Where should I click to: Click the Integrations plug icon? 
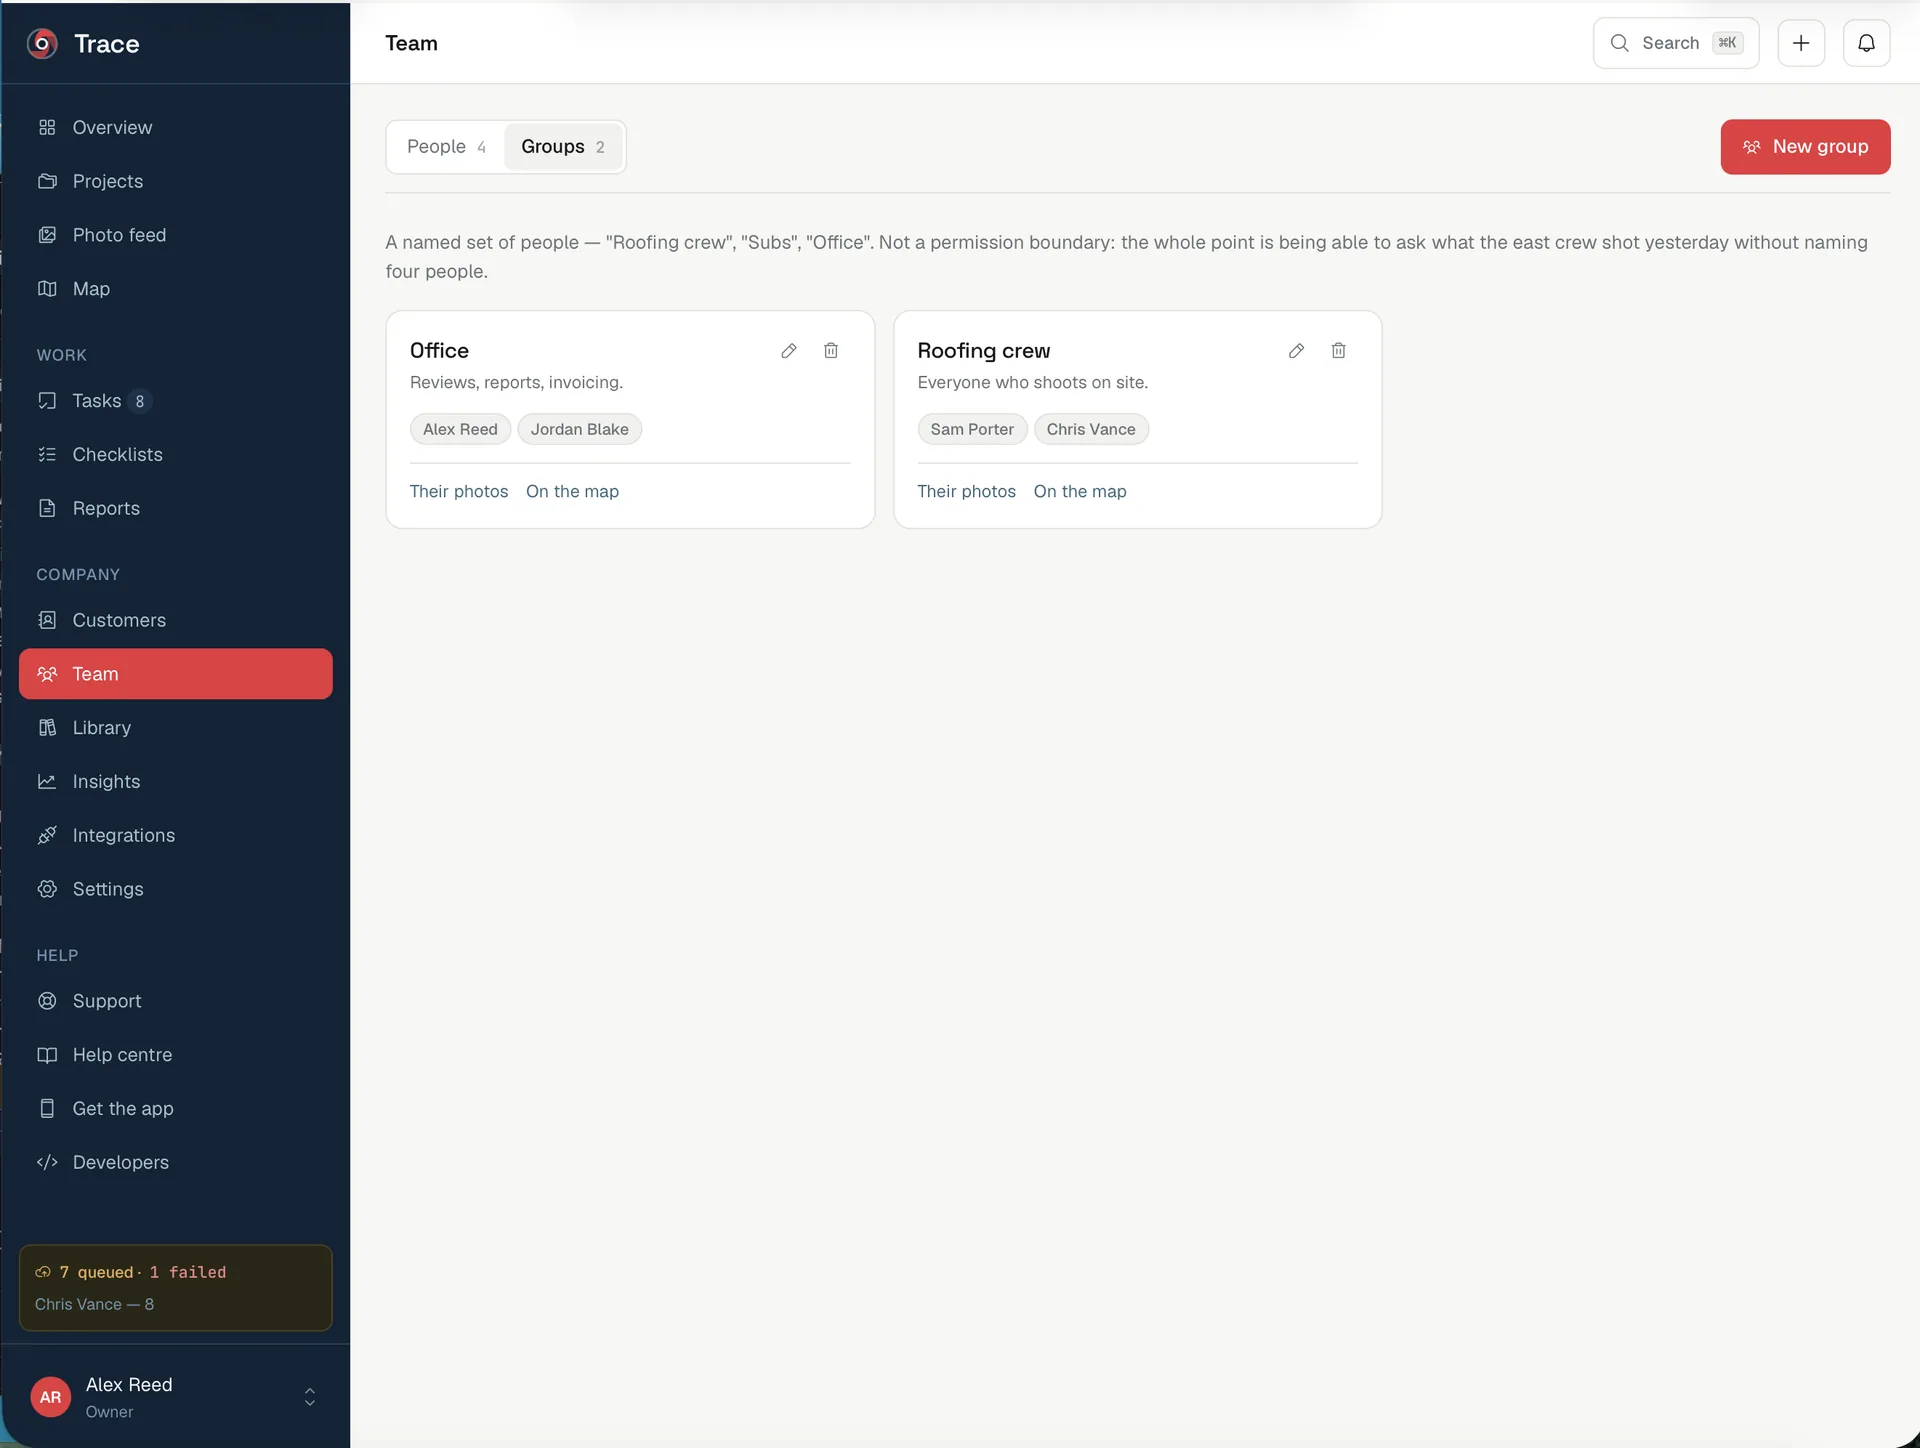(47, 835)
